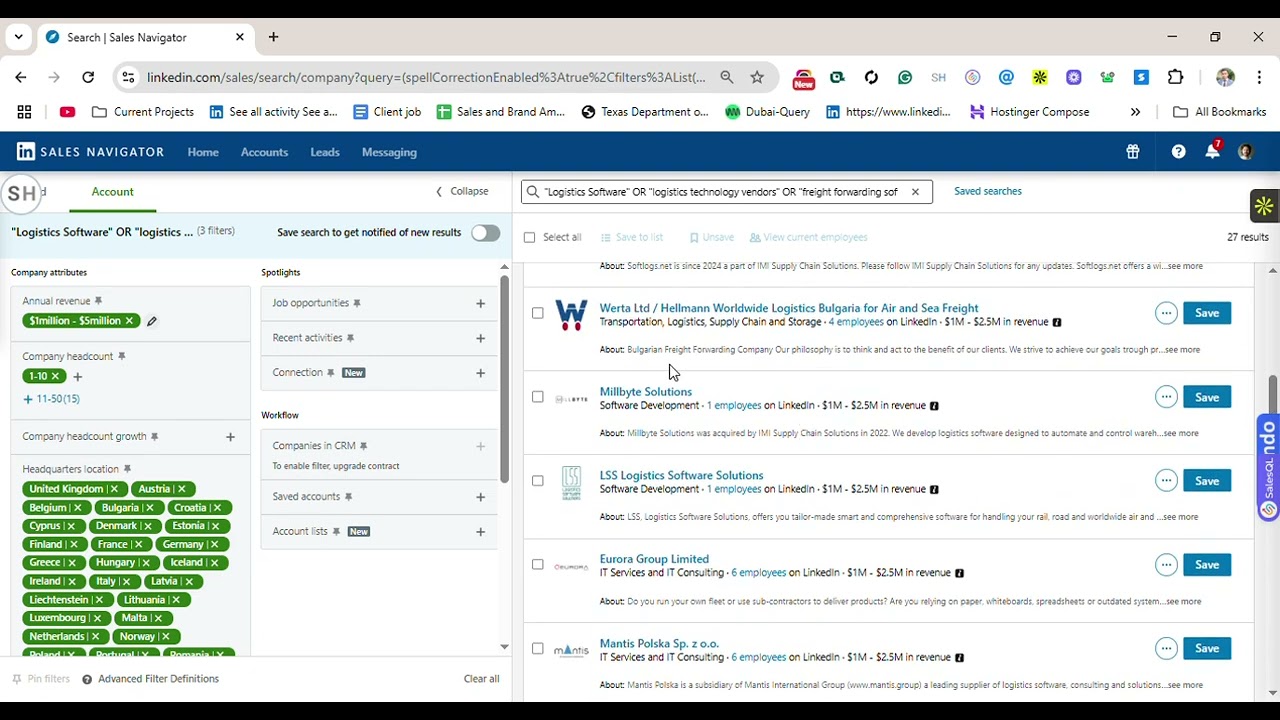Open the notifications bell icon
Viewport: 1280px width, 720px height.
click(1212, 152)
